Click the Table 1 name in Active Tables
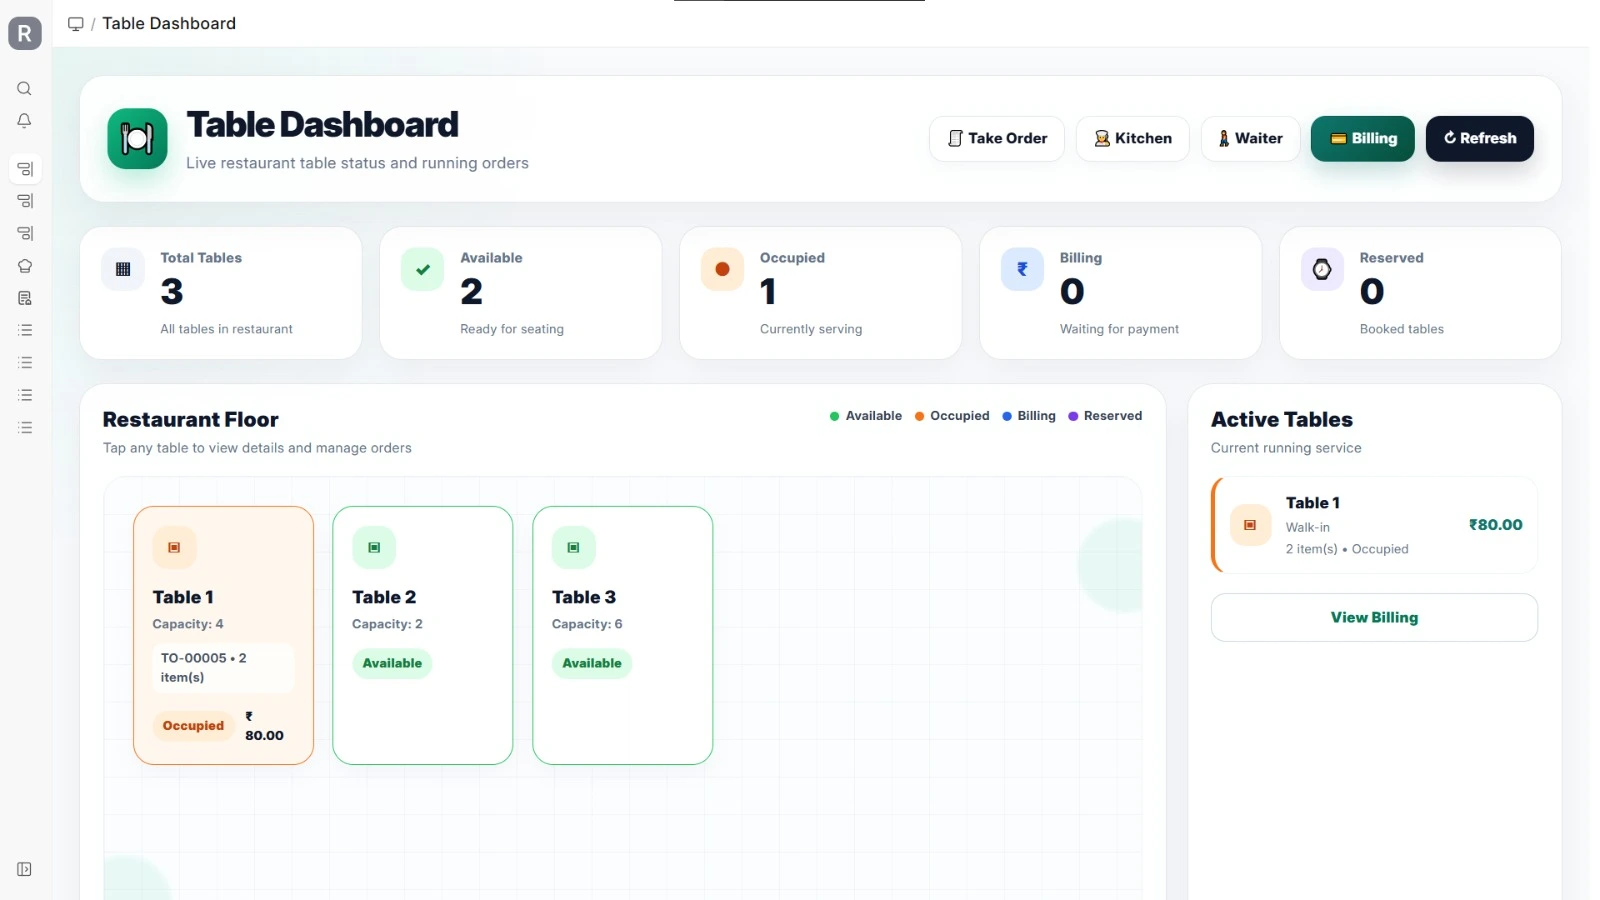This screenshot has height=900, width=1600. pyautogui.click(x=1313, y=503)
